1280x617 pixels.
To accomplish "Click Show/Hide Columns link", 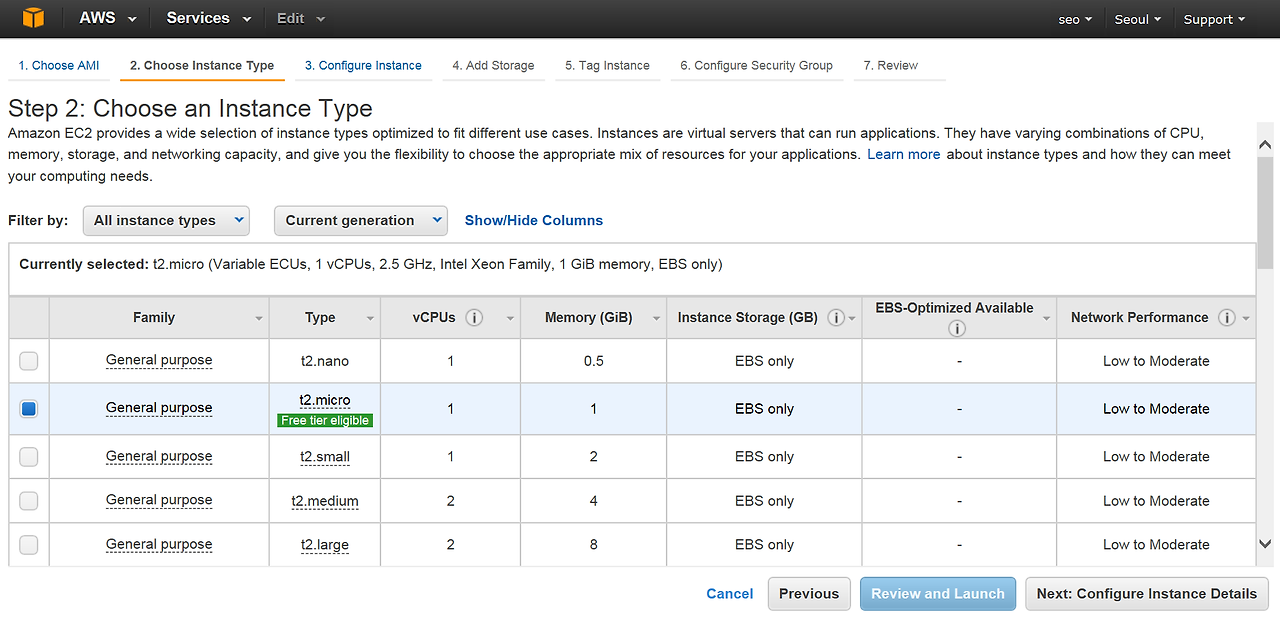I will [534, 221].
